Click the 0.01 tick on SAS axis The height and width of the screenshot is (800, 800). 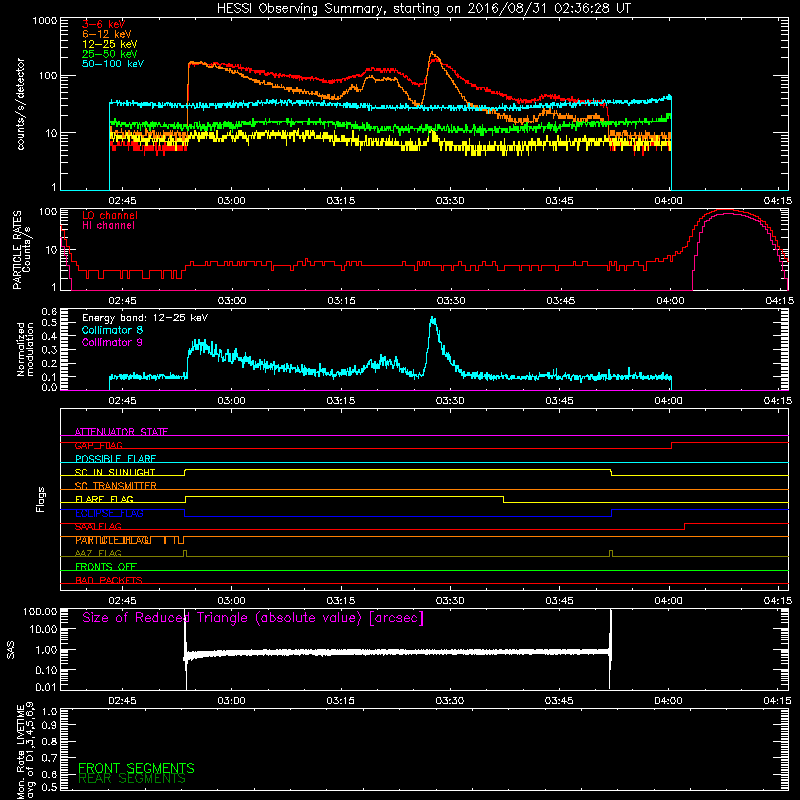[x=46, y=687]
